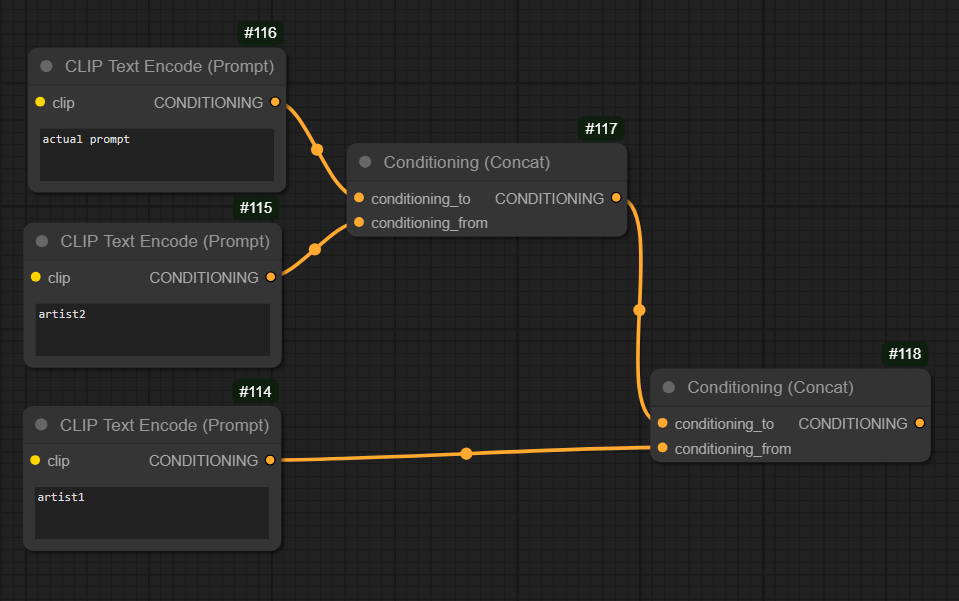Click CONDITIONING output label on node #116
959x601 pixels.
(x=209, y=103)
